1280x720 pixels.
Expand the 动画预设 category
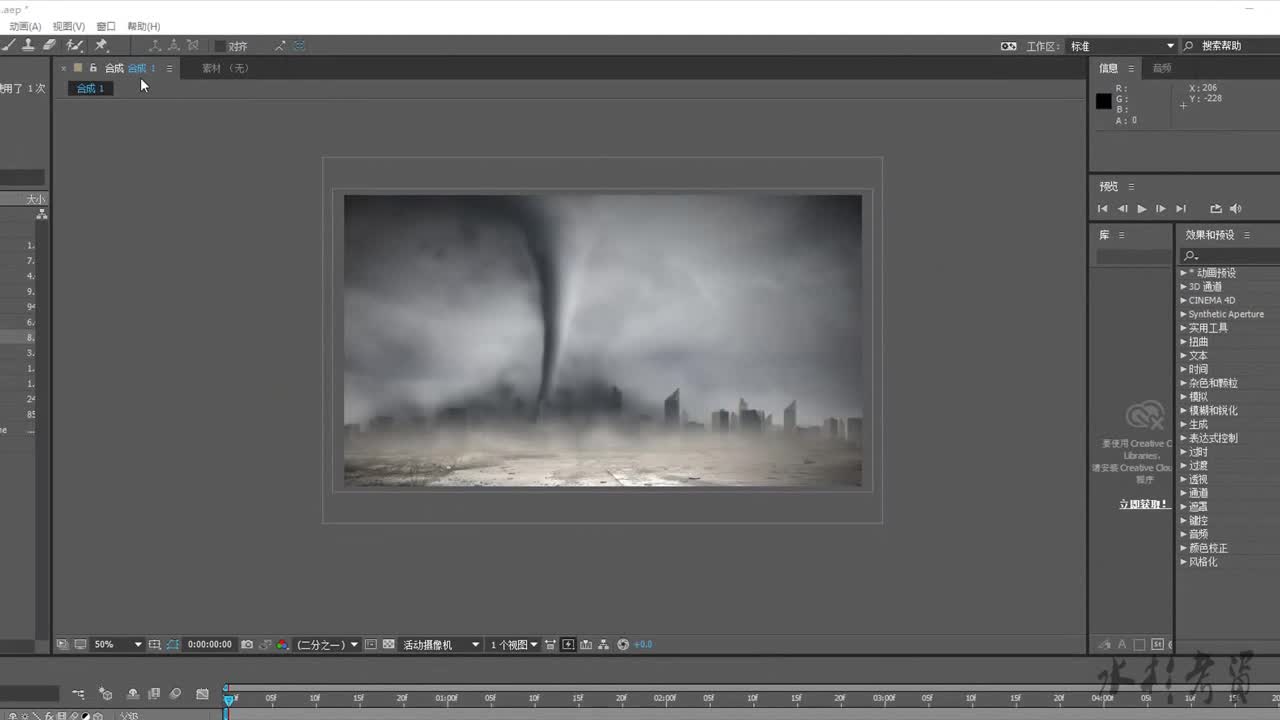[x=1184, y=273]
